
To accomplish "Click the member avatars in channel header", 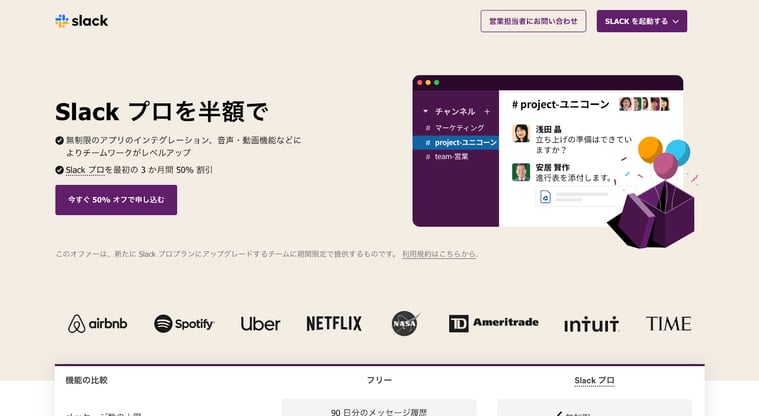I will [x=644, y=104].
